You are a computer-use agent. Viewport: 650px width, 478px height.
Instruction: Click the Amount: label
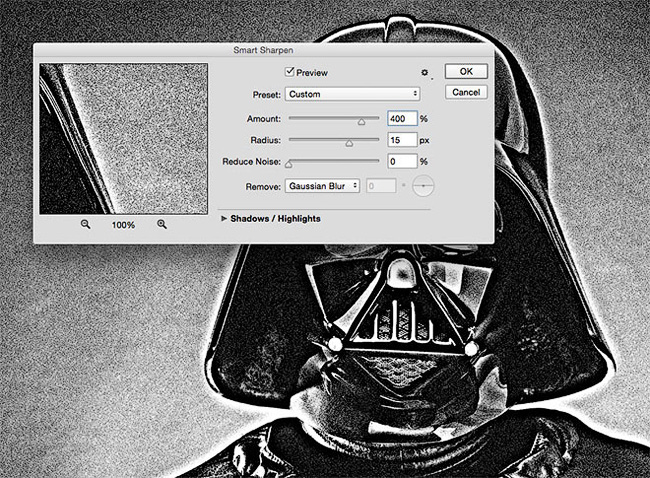pyautogui.click(x=264, y=119)
